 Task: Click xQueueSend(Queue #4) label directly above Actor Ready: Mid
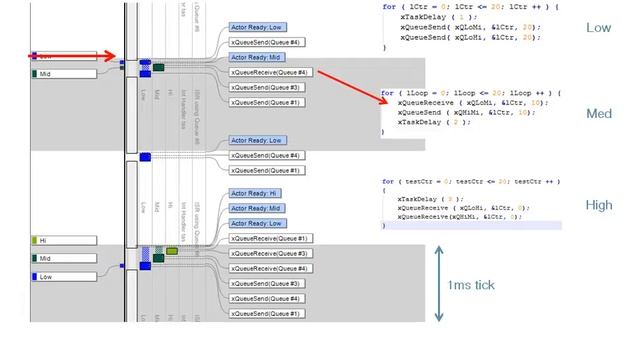[x=267, y=42]
